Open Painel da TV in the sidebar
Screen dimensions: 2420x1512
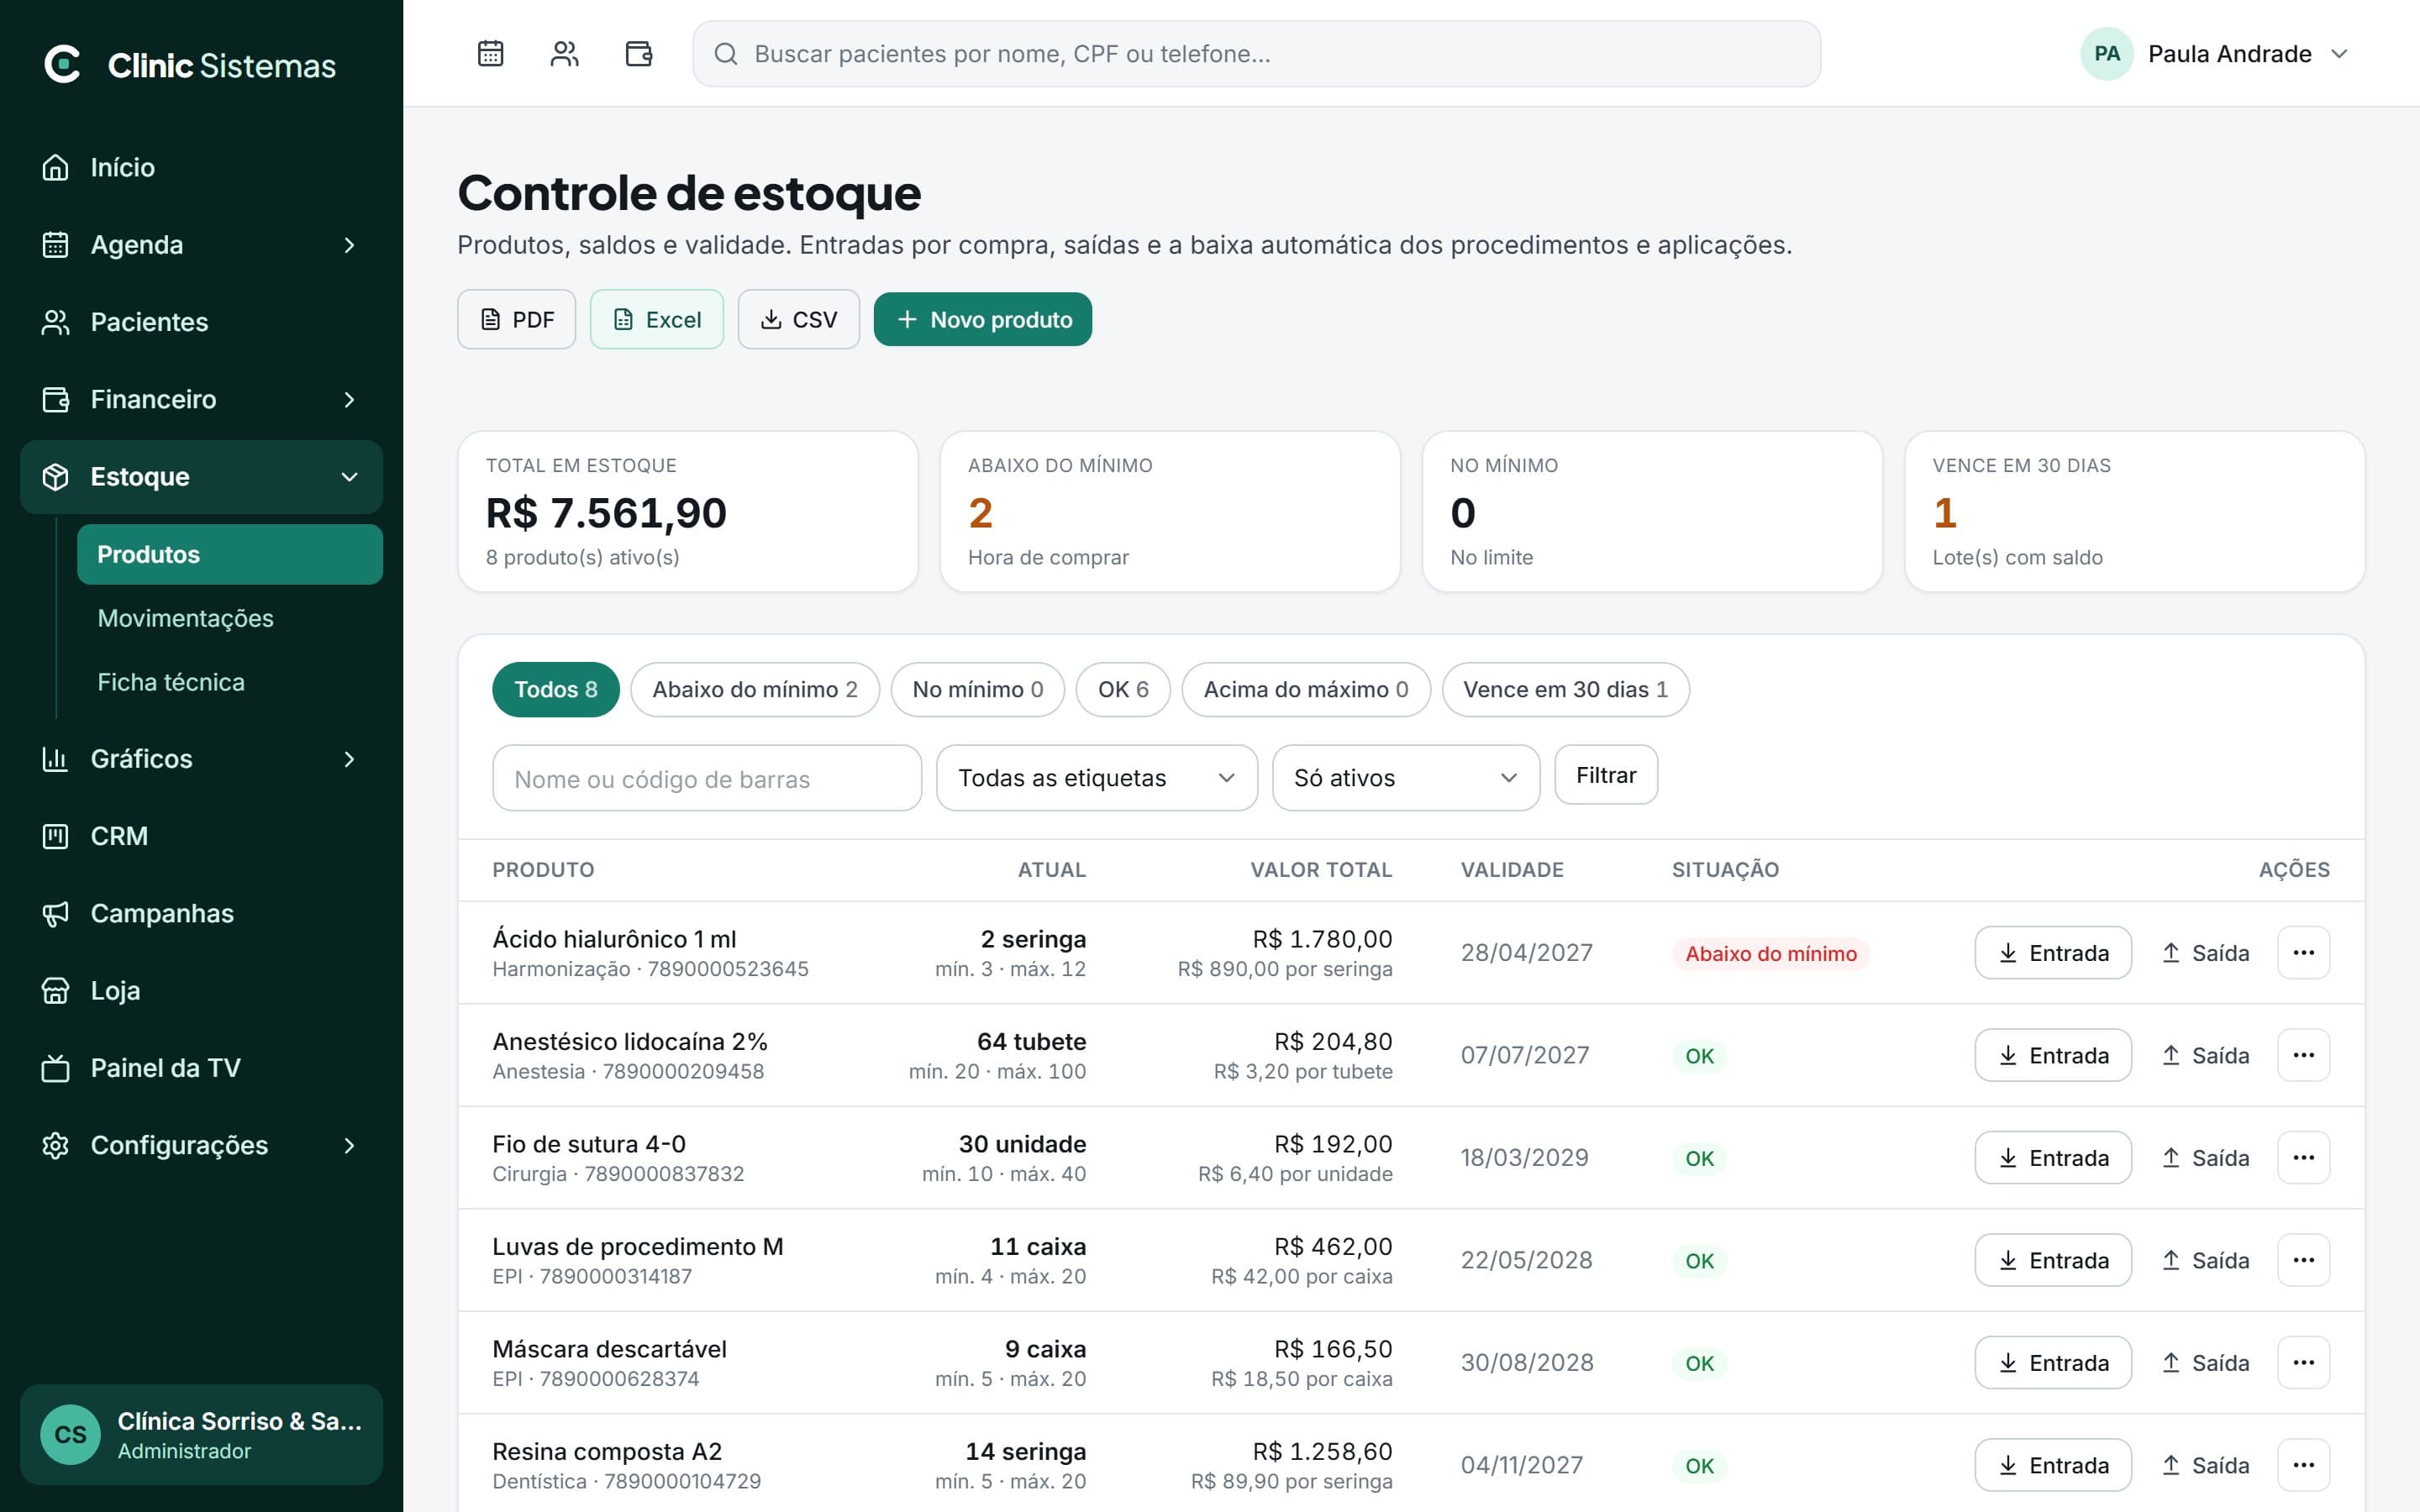click(x=201, y=1068)
